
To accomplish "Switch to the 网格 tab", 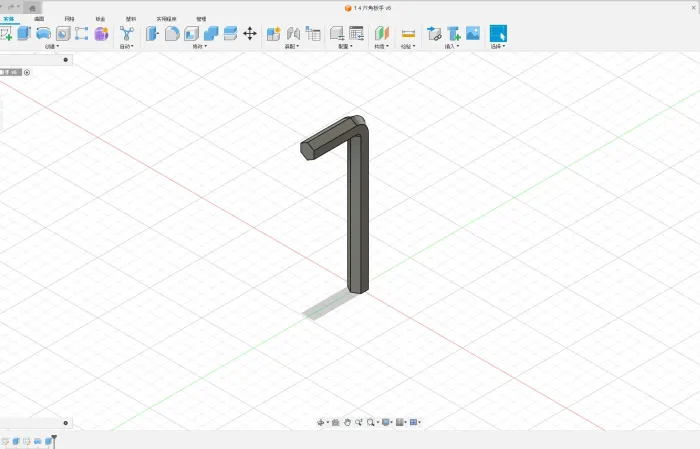I will 69,19.
